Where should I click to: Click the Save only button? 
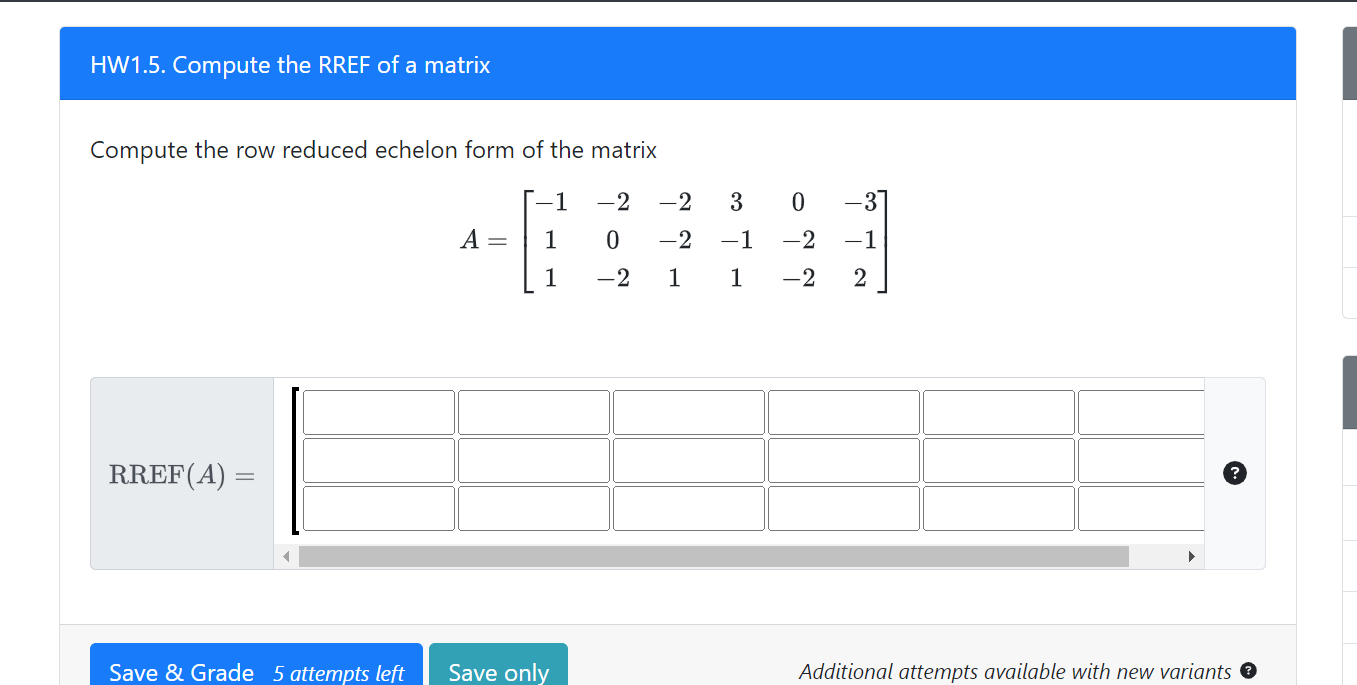[x=498, y=671]
